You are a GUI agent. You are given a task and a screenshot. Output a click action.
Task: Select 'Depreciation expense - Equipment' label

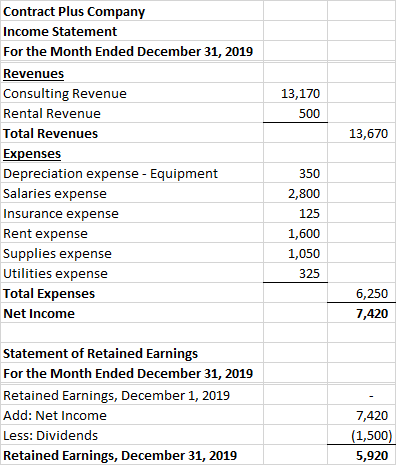click(110, 174)
